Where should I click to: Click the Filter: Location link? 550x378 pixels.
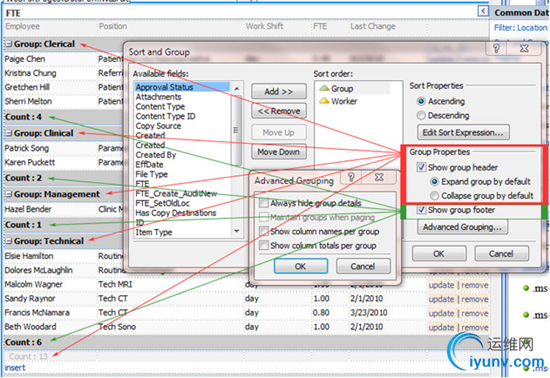521,28
